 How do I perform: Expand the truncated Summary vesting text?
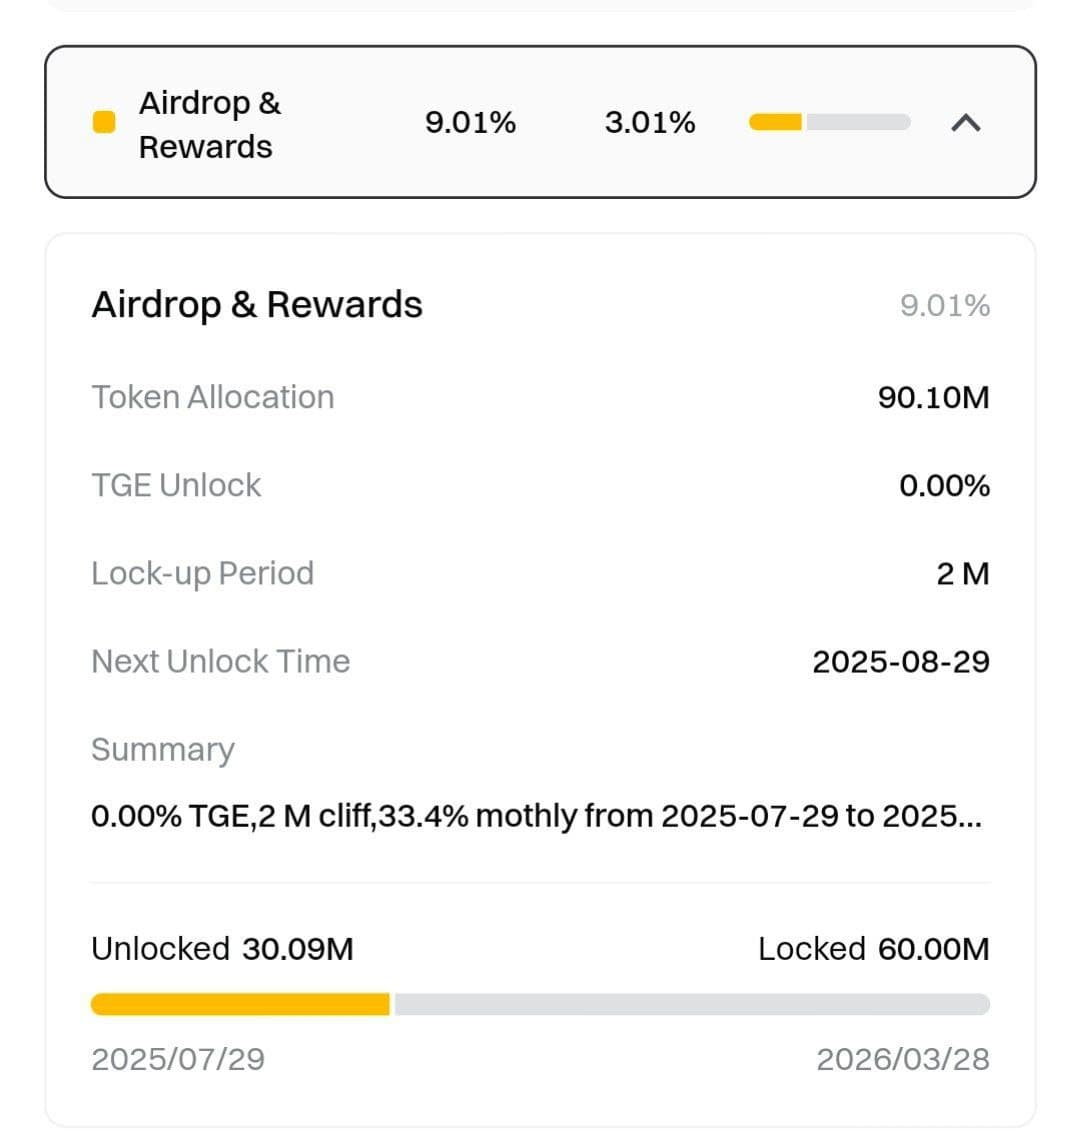point(536,816)
